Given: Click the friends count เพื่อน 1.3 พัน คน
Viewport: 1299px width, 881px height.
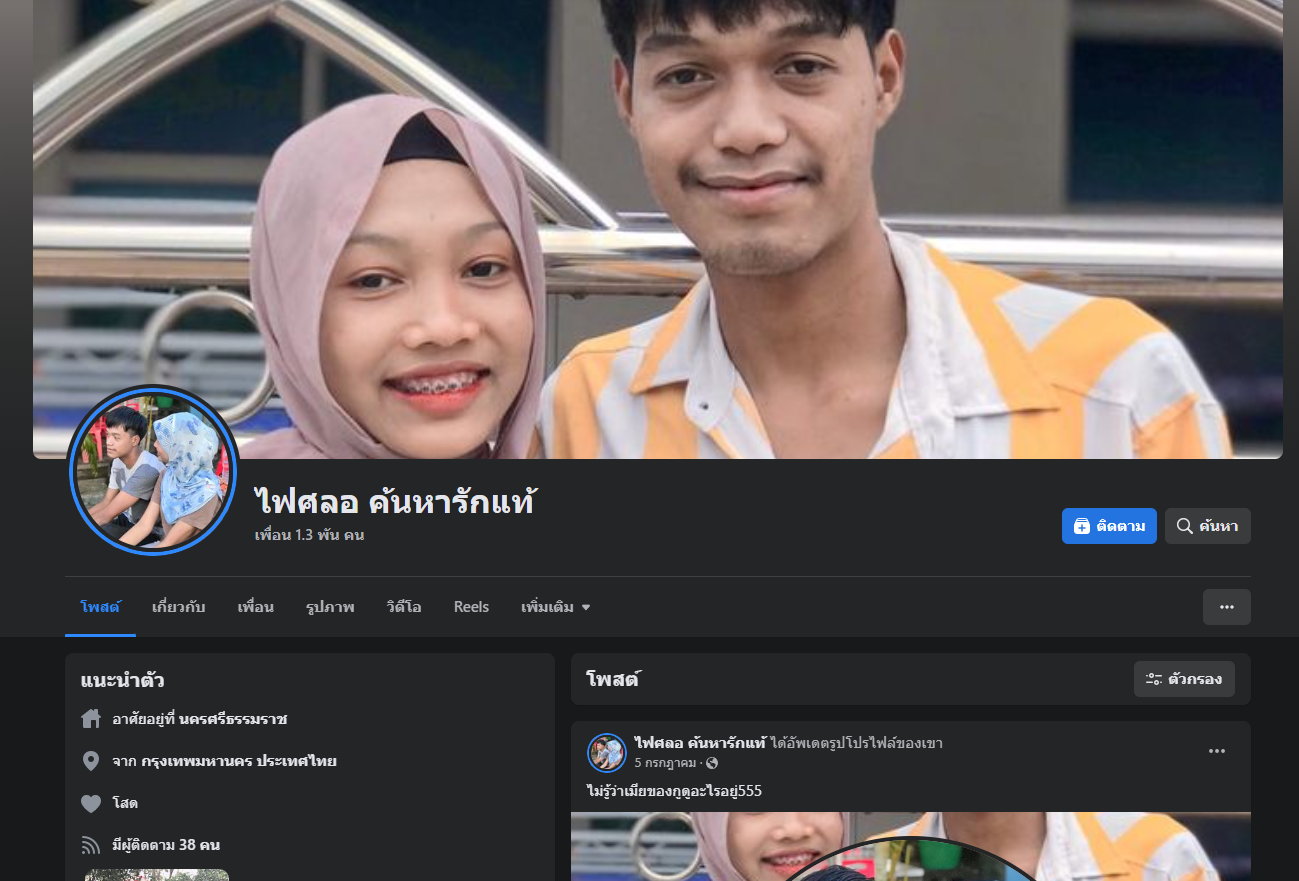Looking at the screenshot, I should (309, 535).
